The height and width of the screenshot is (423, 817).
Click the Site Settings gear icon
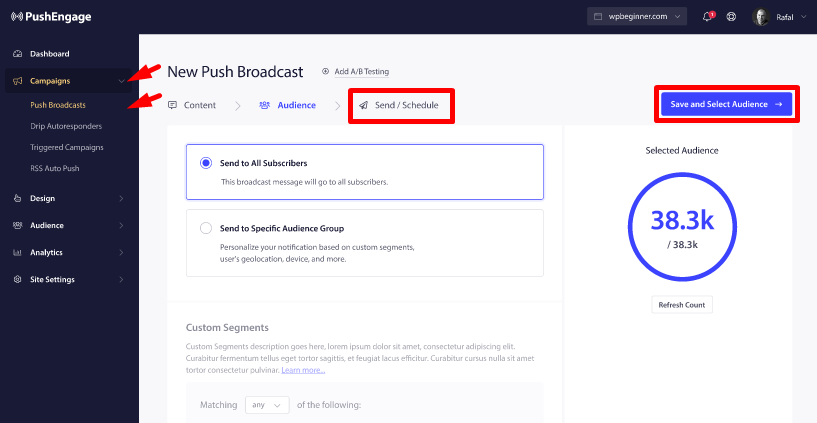(18, 280)
